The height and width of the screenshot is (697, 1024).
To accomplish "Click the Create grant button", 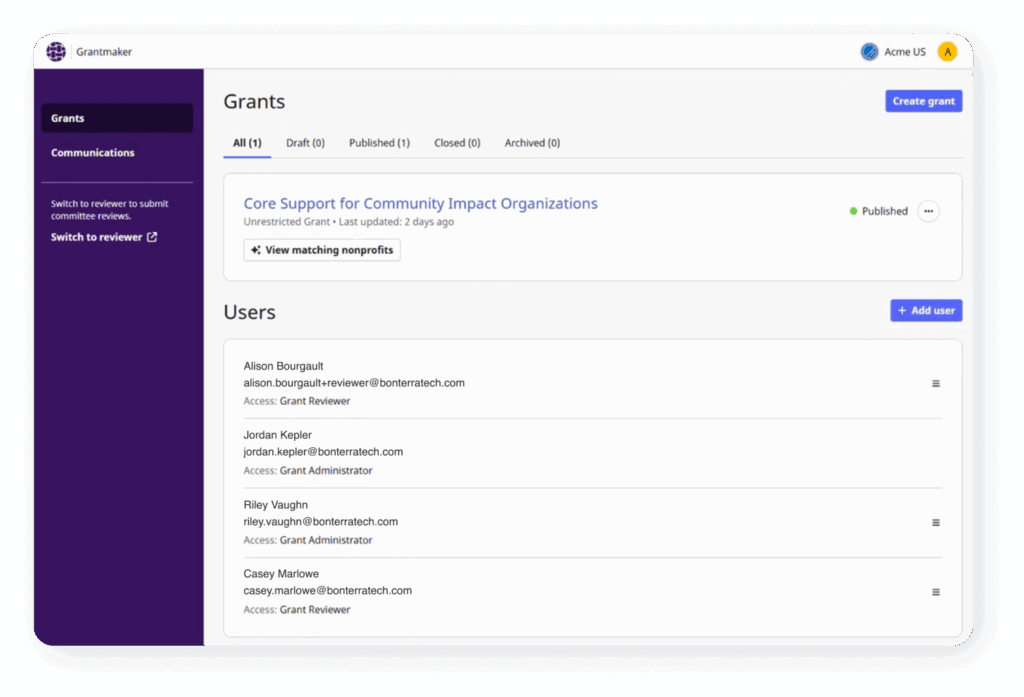I will [923, 100].
